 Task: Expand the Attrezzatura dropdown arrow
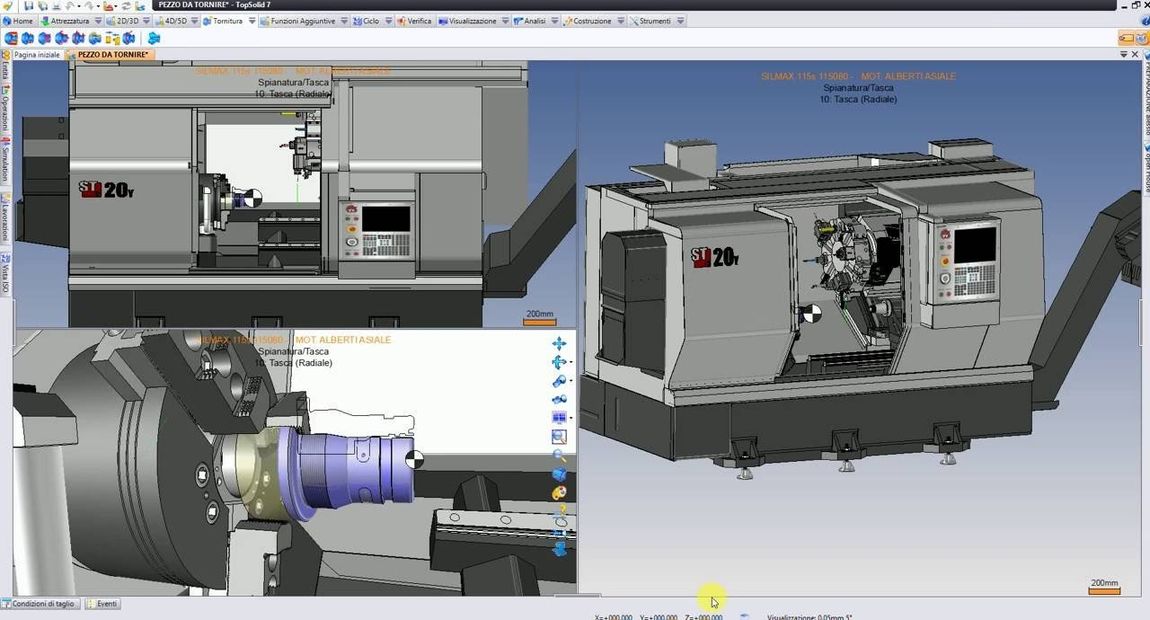click(x=98, y=21)
